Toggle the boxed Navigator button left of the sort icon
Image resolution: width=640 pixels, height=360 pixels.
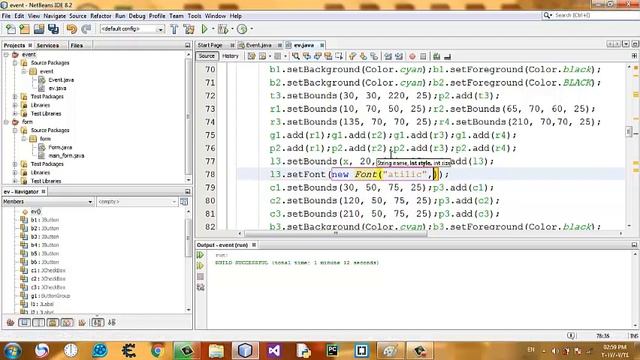point(97,322)
